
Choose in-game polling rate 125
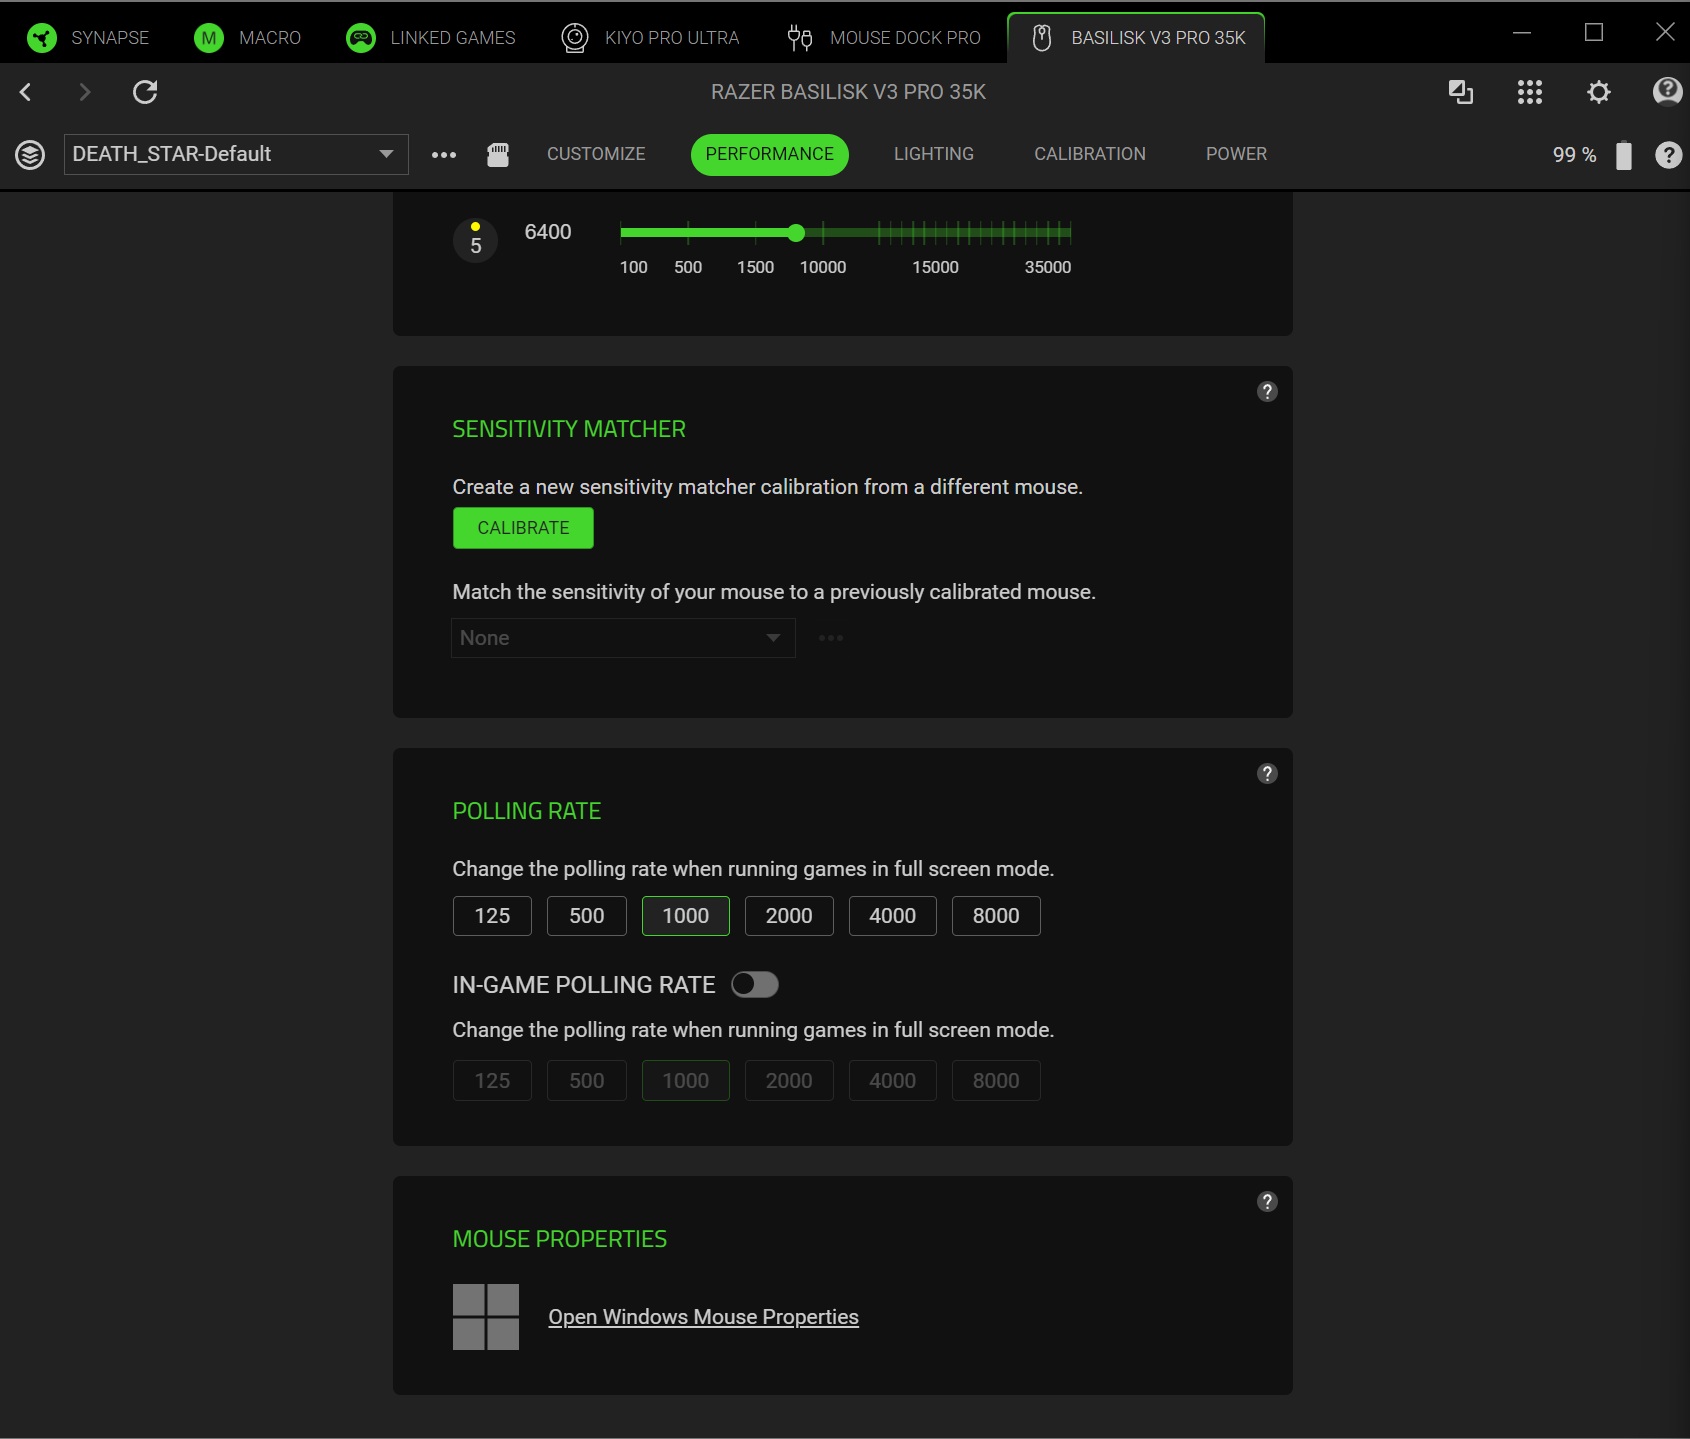pos(492,1081)
